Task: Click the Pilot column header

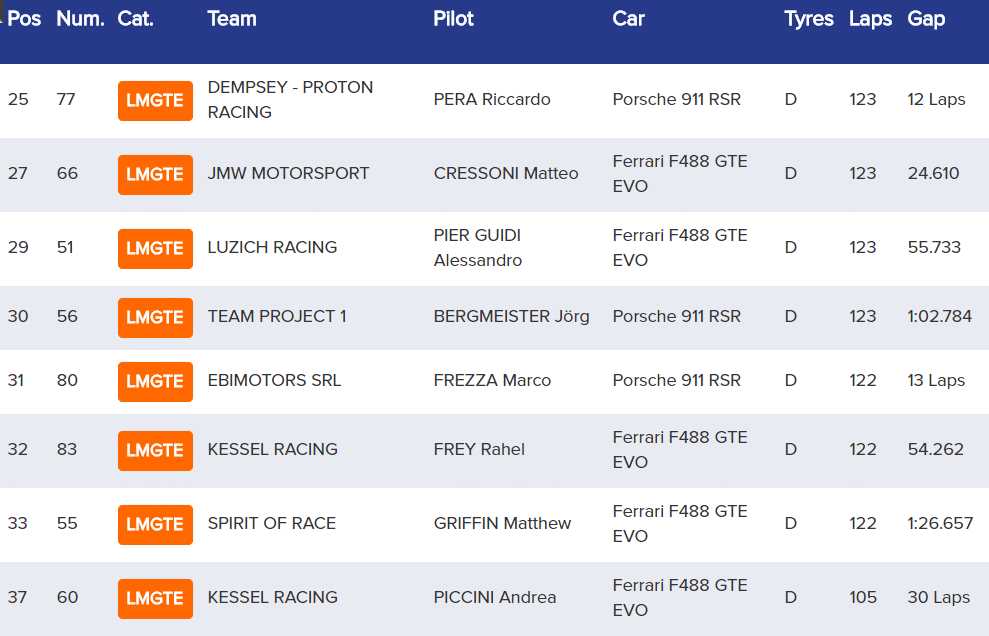Action: [453, 19]
